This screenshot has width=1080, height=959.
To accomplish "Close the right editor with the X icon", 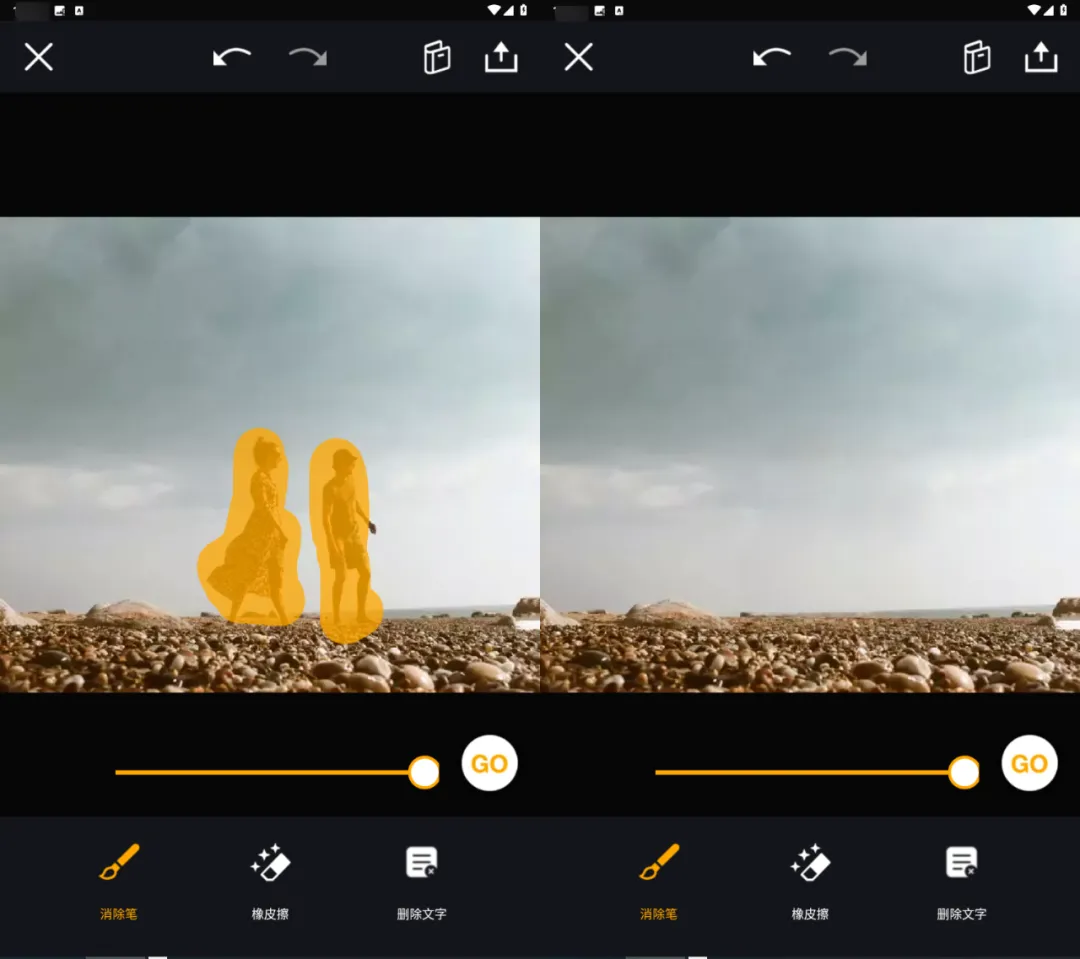I will 579,57.
